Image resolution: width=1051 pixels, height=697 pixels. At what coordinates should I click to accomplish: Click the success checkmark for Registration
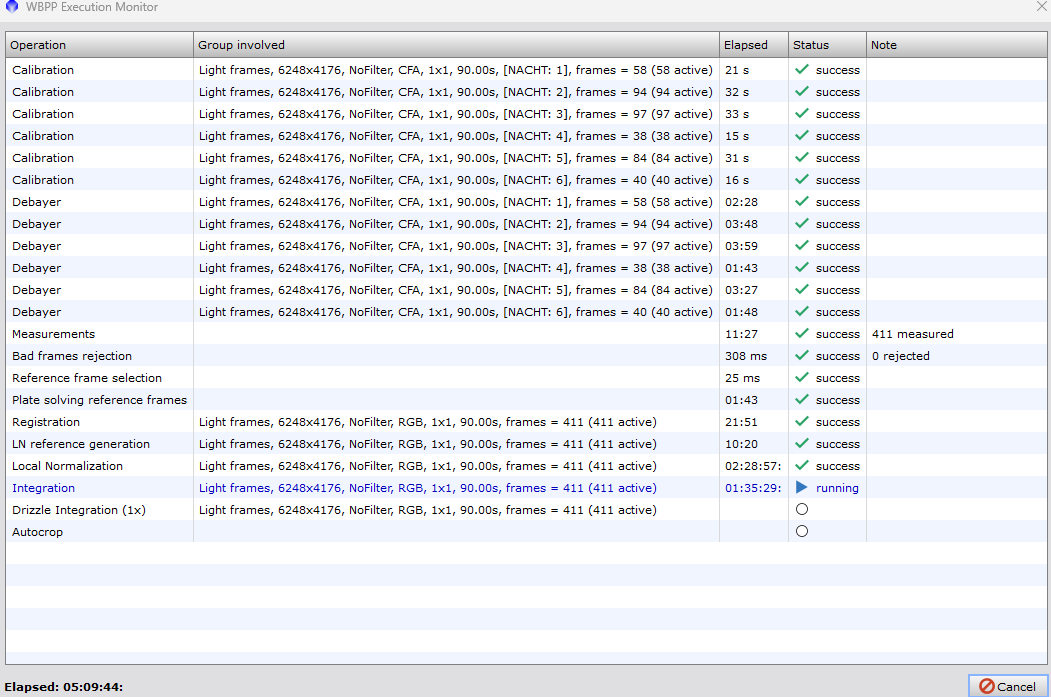(802, 422)
